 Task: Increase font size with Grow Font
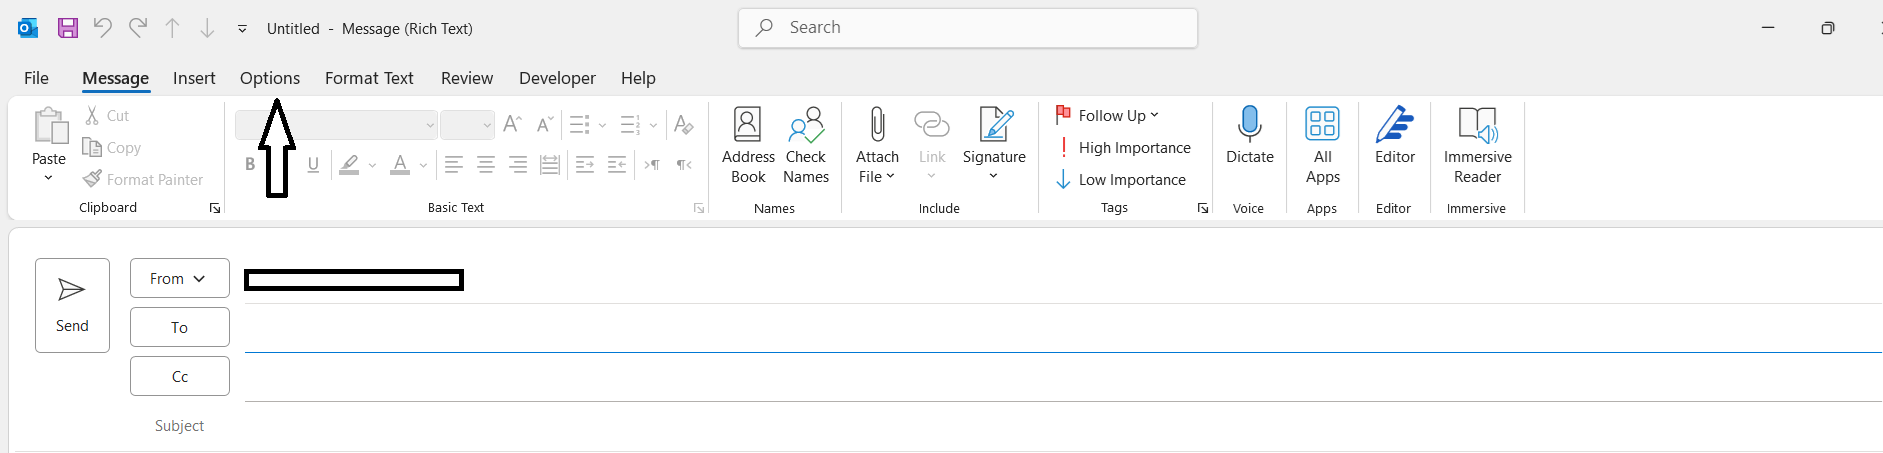pos(512,125)
